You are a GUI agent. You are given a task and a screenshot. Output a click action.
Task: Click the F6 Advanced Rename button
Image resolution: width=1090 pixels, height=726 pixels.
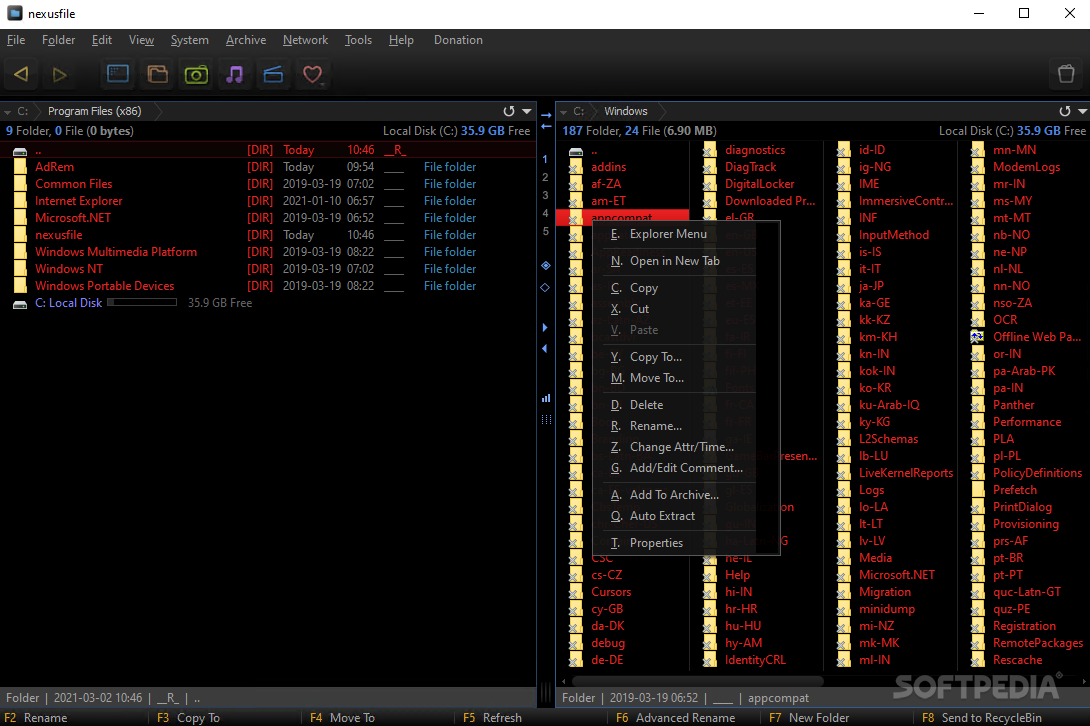(x=676, y=718)
